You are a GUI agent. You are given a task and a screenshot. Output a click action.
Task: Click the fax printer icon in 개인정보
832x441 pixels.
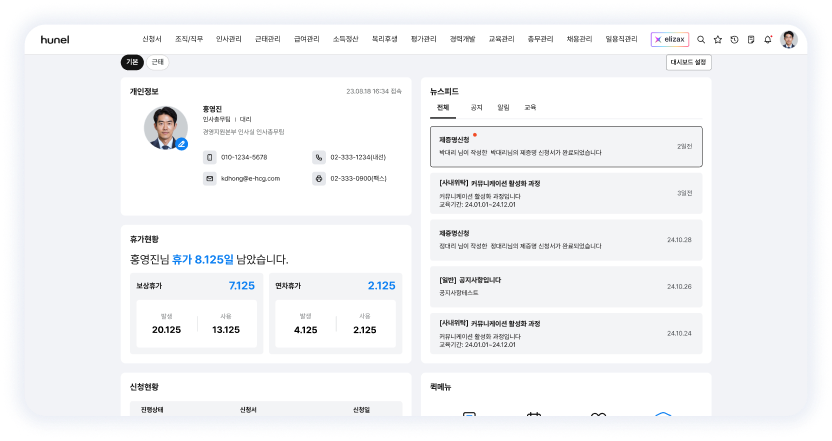pos(319,178)
